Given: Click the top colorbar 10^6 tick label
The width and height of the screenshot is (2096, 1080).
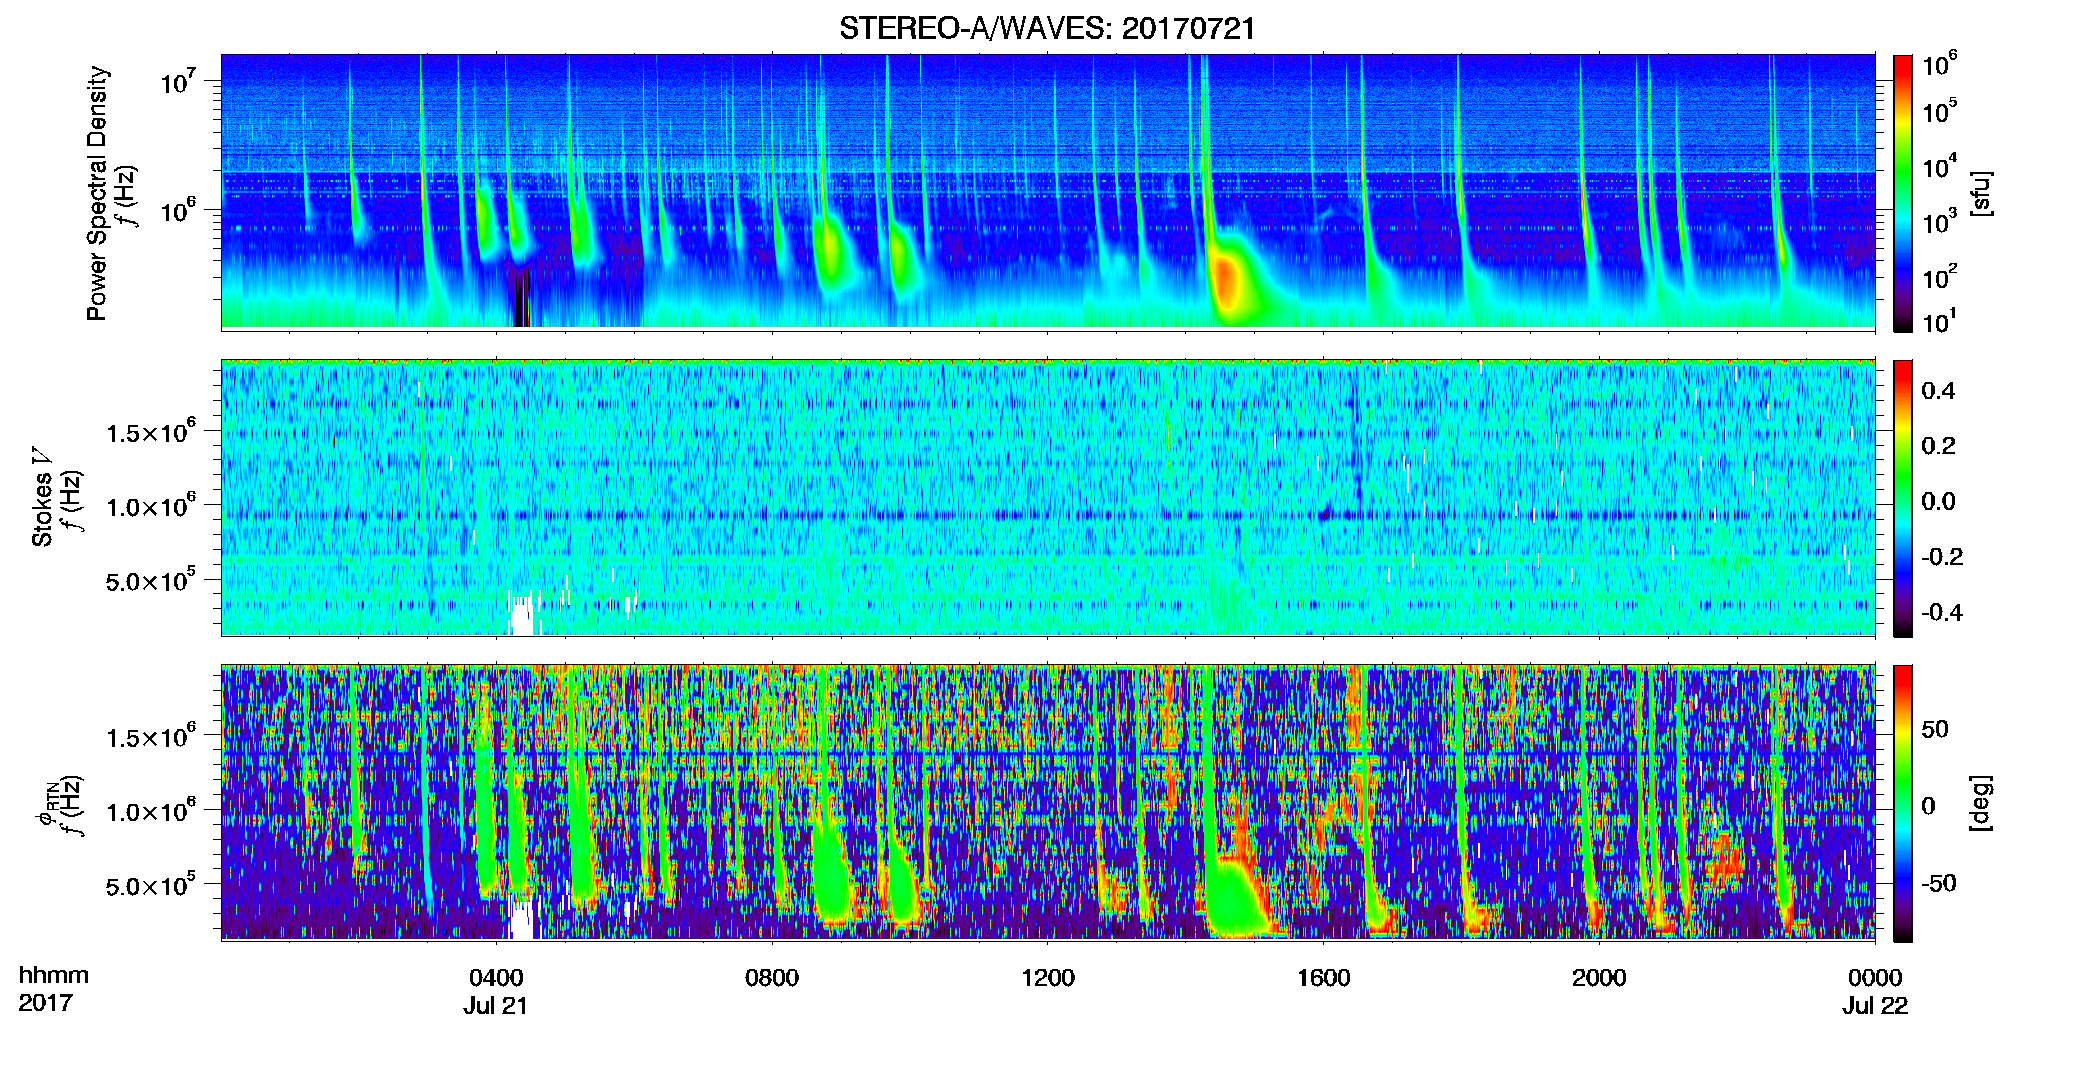Looking at the screenshot, I should (1939, 65).
